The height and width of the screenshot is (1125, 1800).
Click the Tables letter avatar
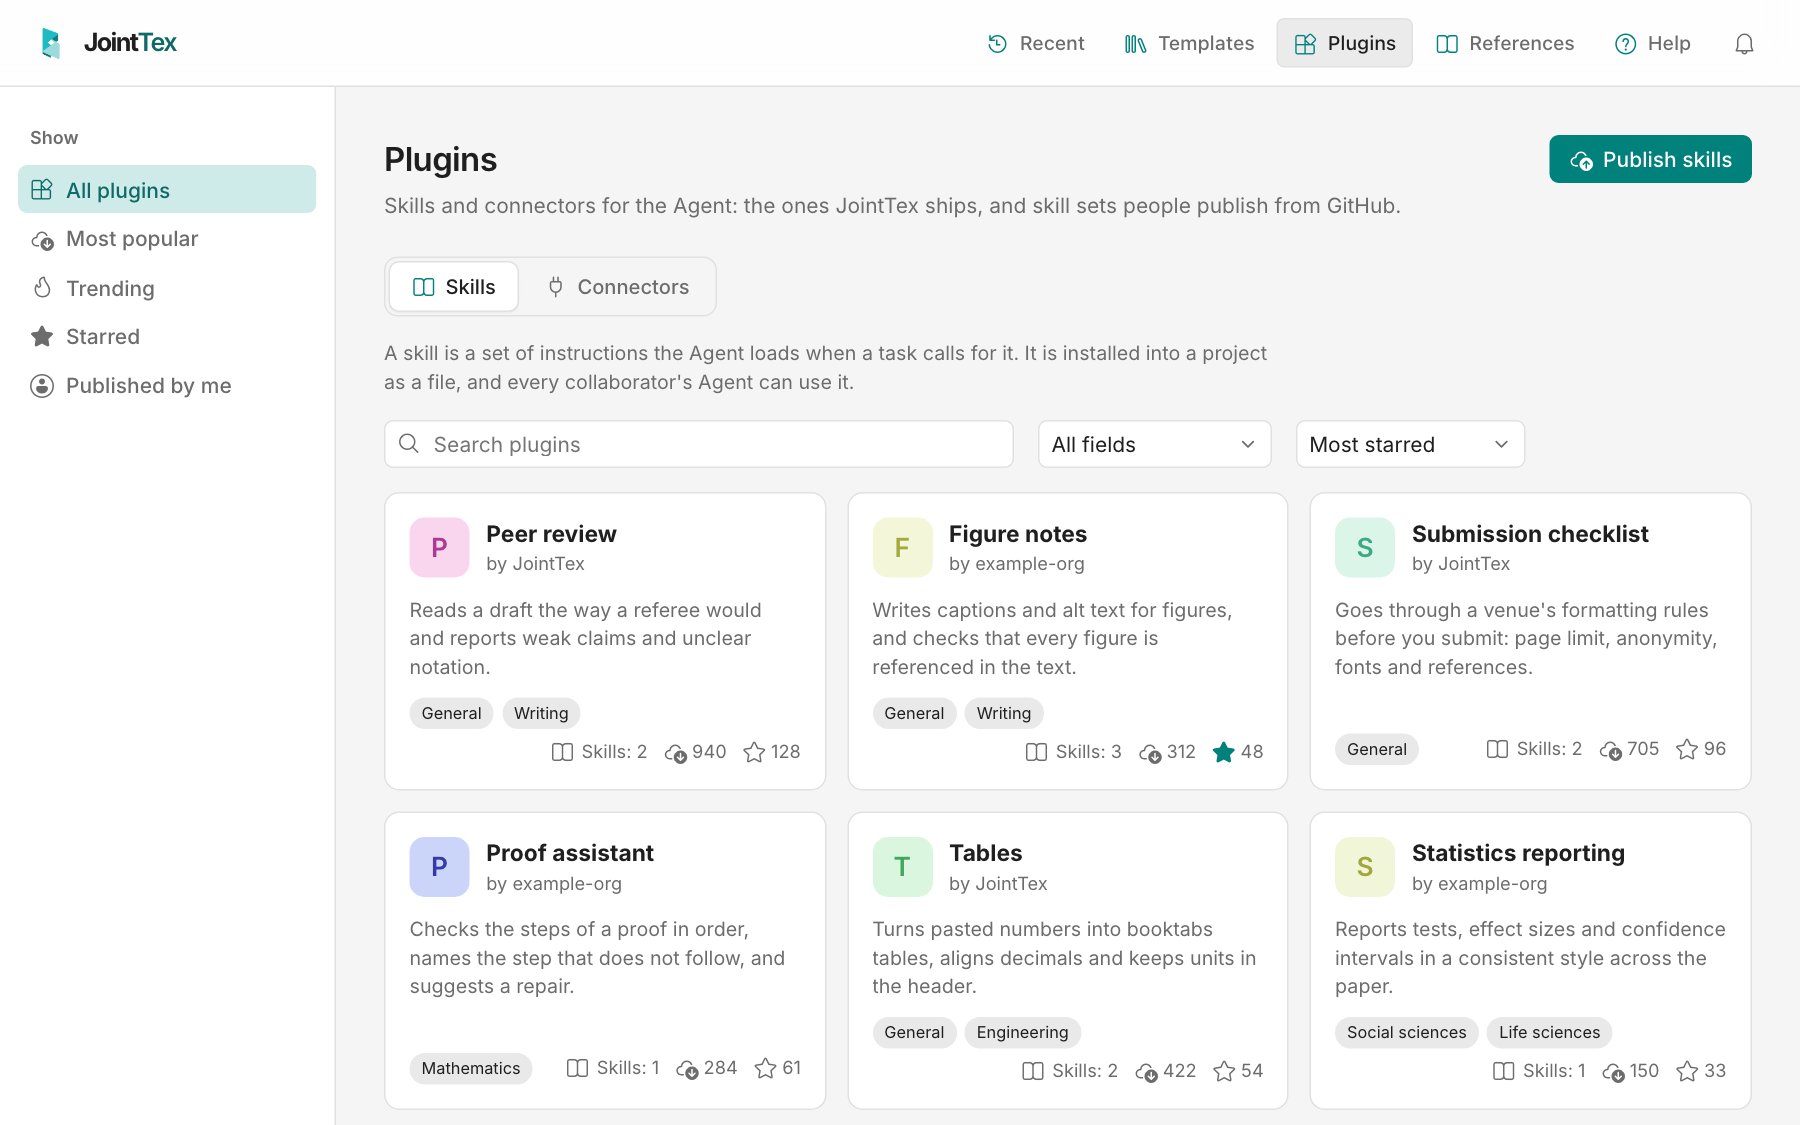click(902, 866)
